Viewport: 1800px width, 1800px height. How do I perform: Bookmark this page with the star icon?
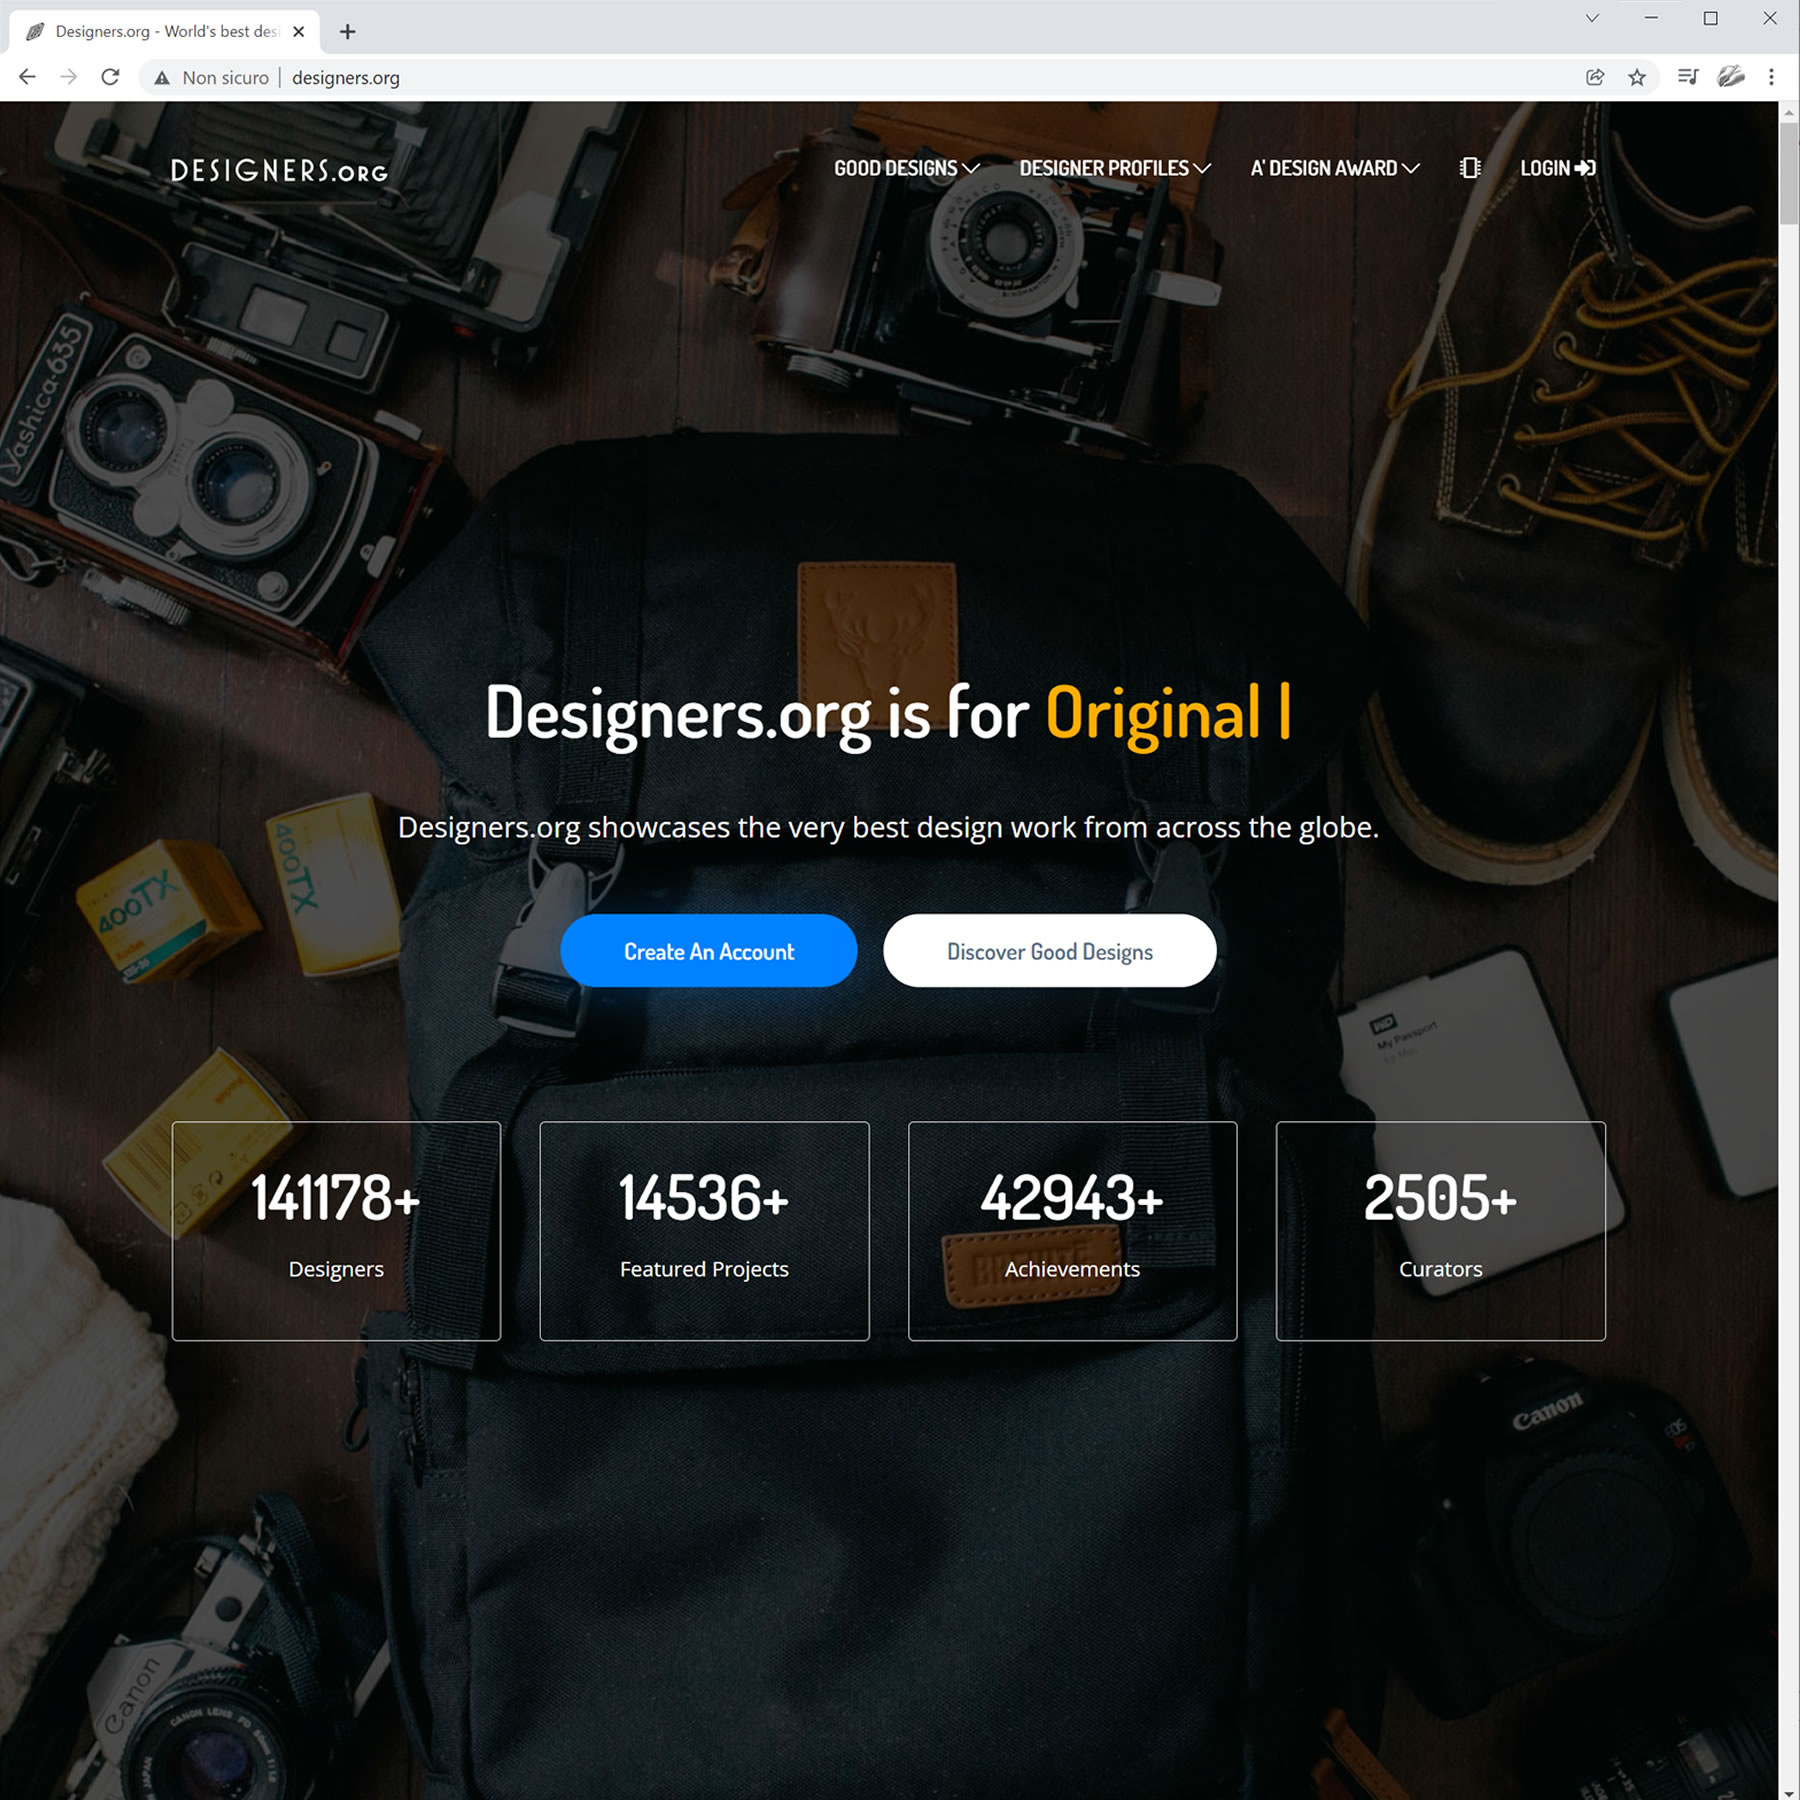click(1637, 77)
